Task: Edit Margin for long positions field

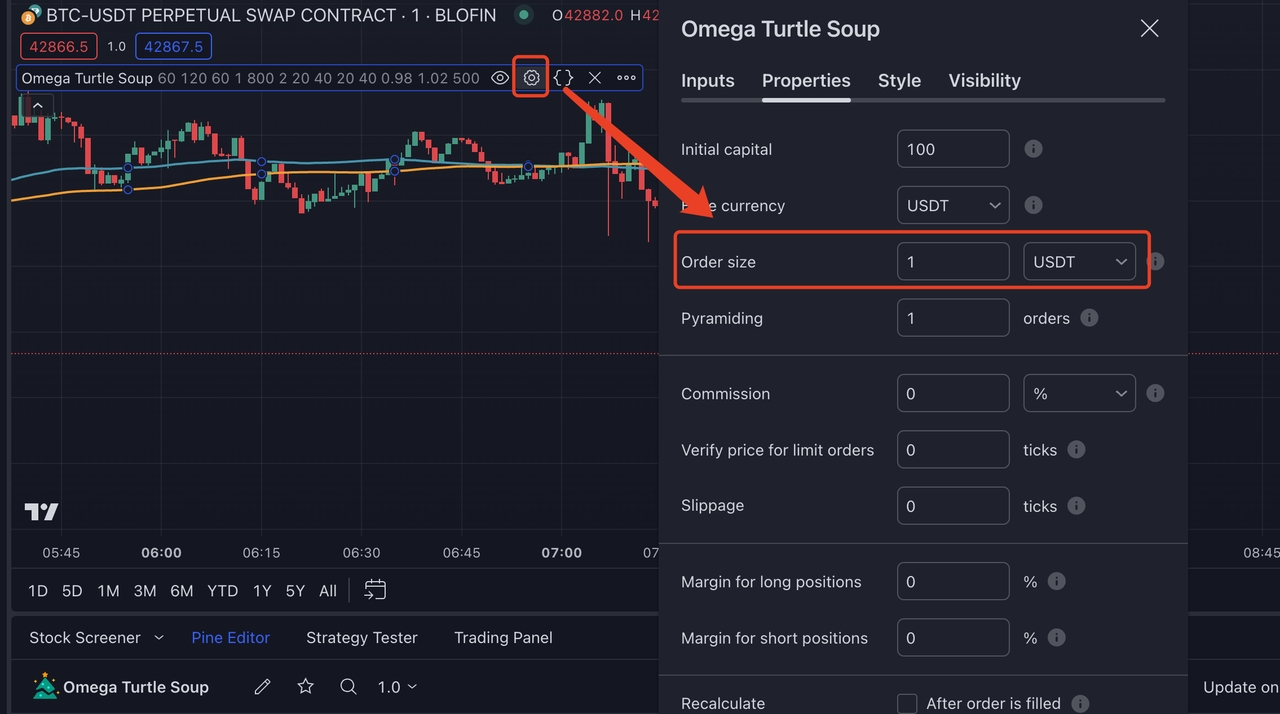Action: click(x=953, y=581)
